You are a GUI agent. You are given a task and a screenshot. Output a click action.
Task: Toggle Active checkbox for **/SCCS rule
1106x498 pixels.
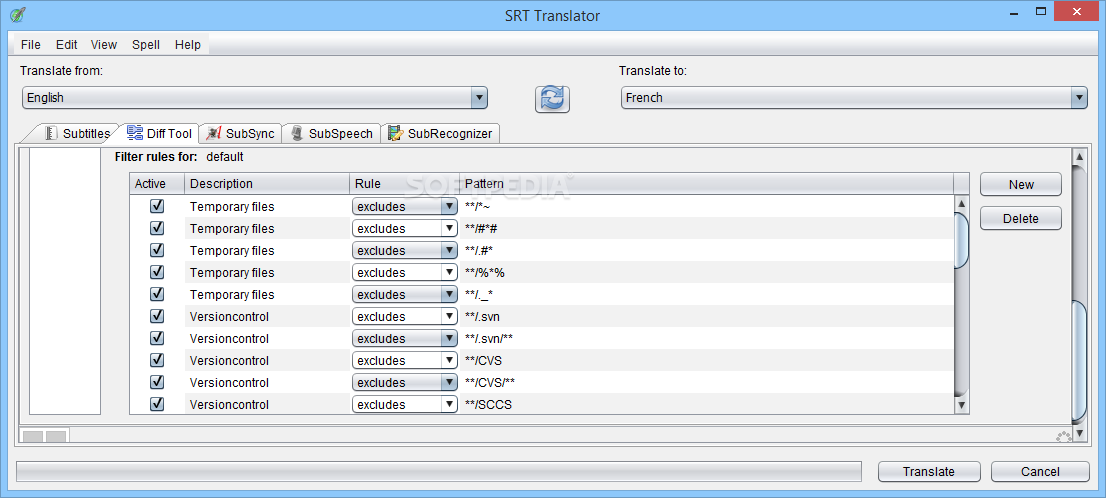click(157, 403)
